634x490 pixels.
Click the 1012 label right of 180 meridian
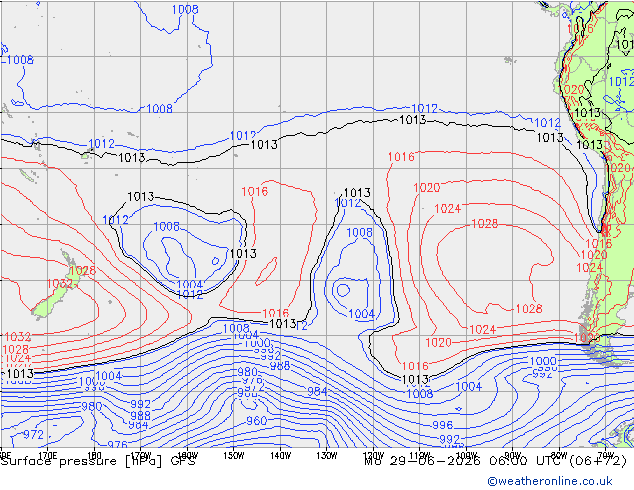point(101,144)
